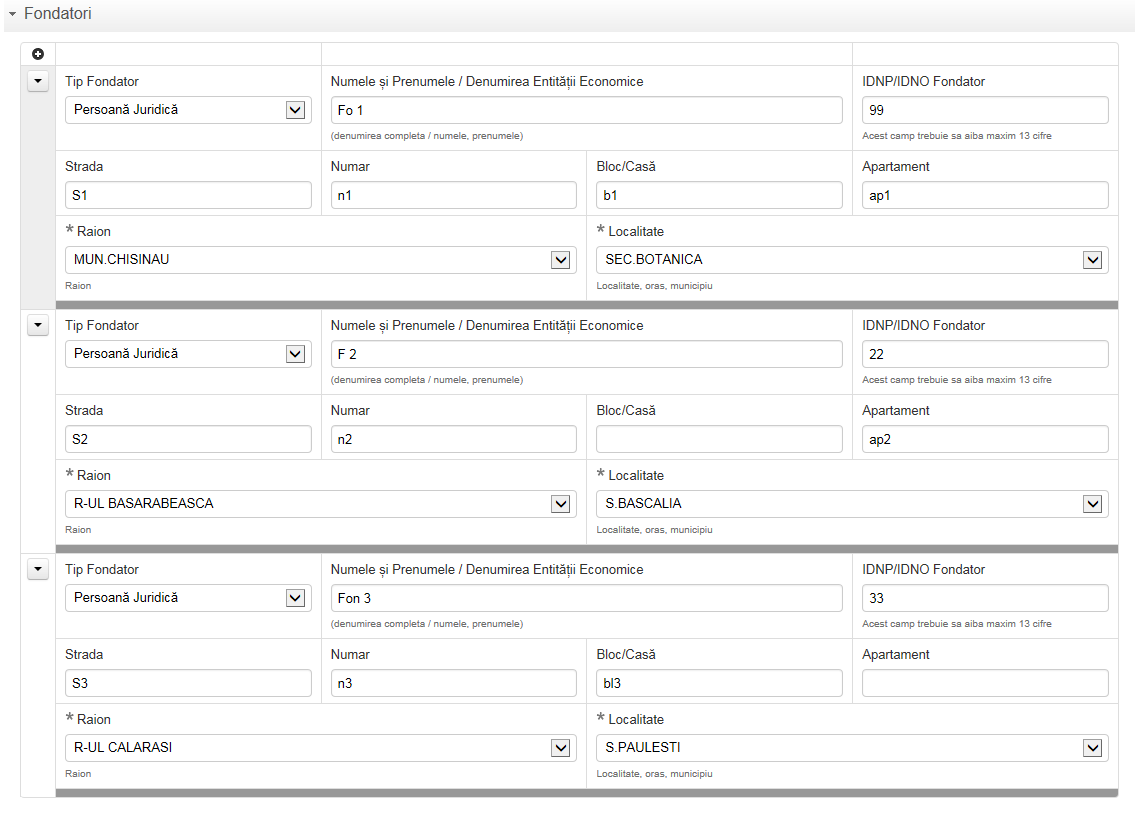Screen dimensions: 1135x815
Task: Open the row menu arrow for founder F 2
Action: pos(38,325)
